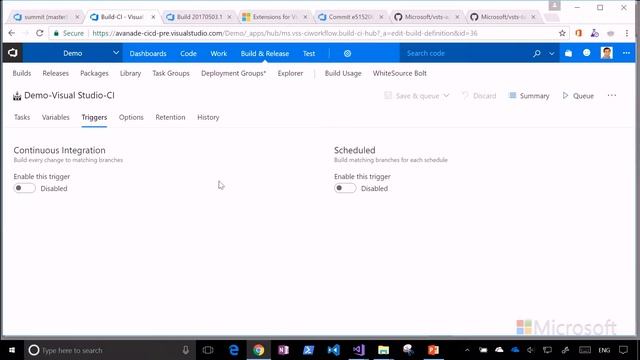The height and width of the screenshot is (360, 640).
Task: Go to the Packages page
Action: point(94,73)
